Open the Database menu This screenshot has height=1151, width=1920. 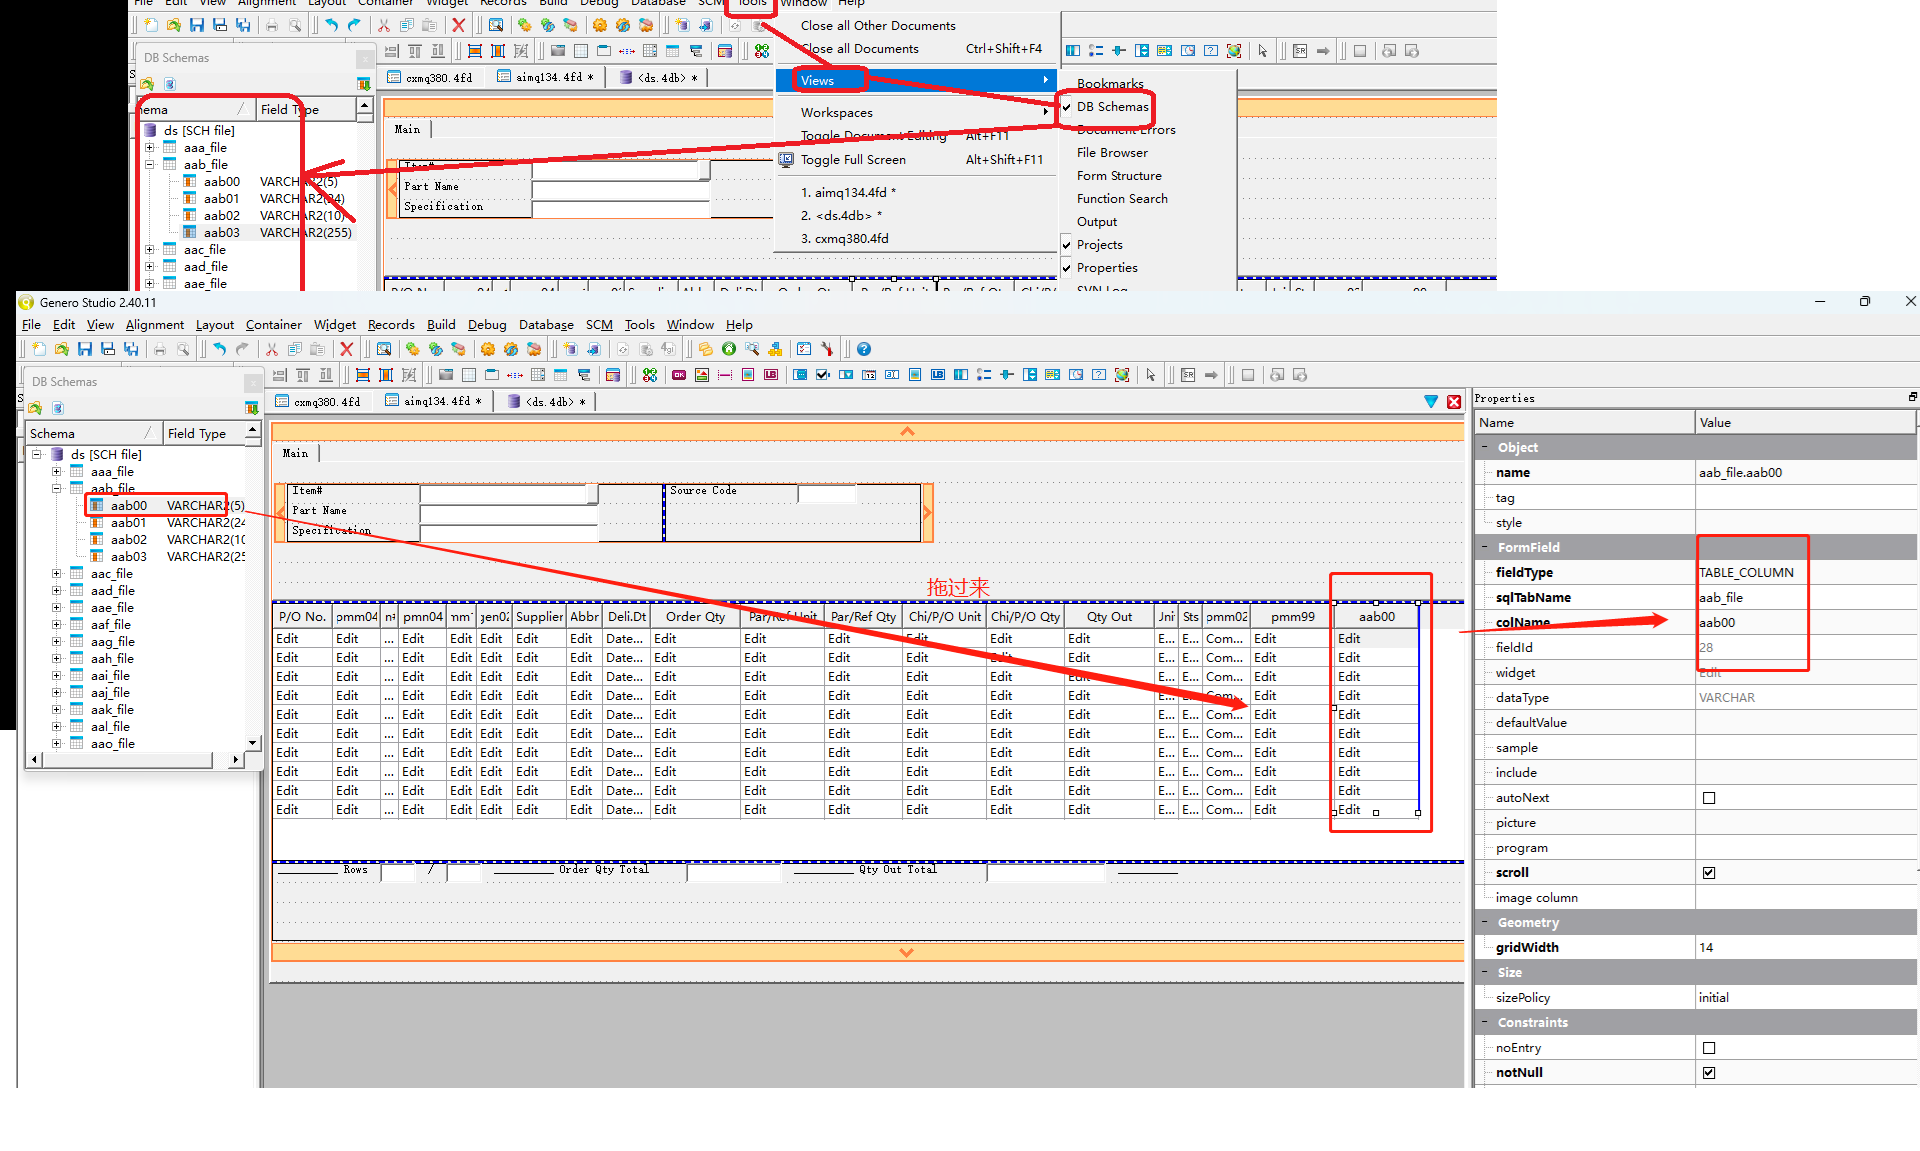point(545,325)
